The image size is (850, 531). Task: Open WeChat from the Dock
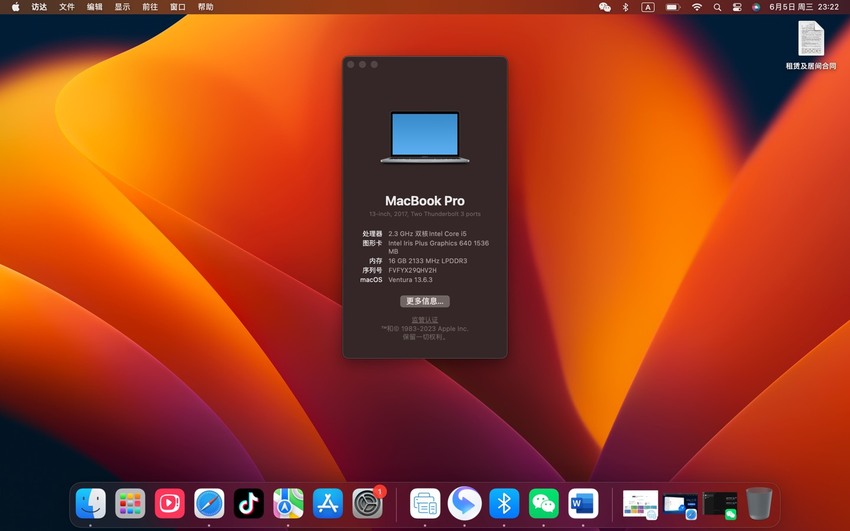[x=544, y=503]
